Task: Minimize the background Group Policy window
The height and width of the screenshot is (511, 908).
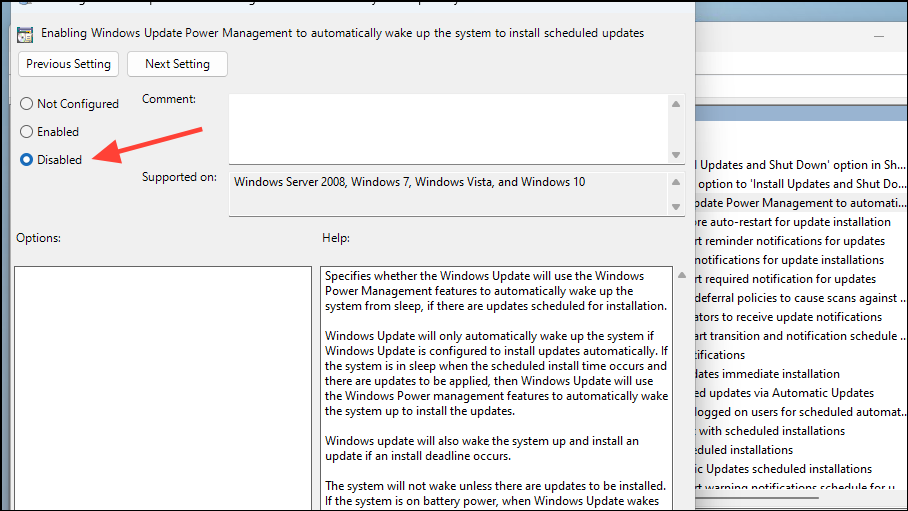Action: click(879, 36)
